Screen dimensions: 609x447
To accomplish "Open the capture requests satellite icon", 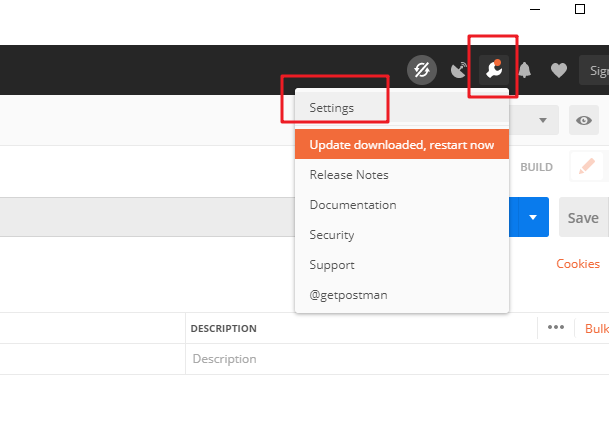I will [459, 70].
